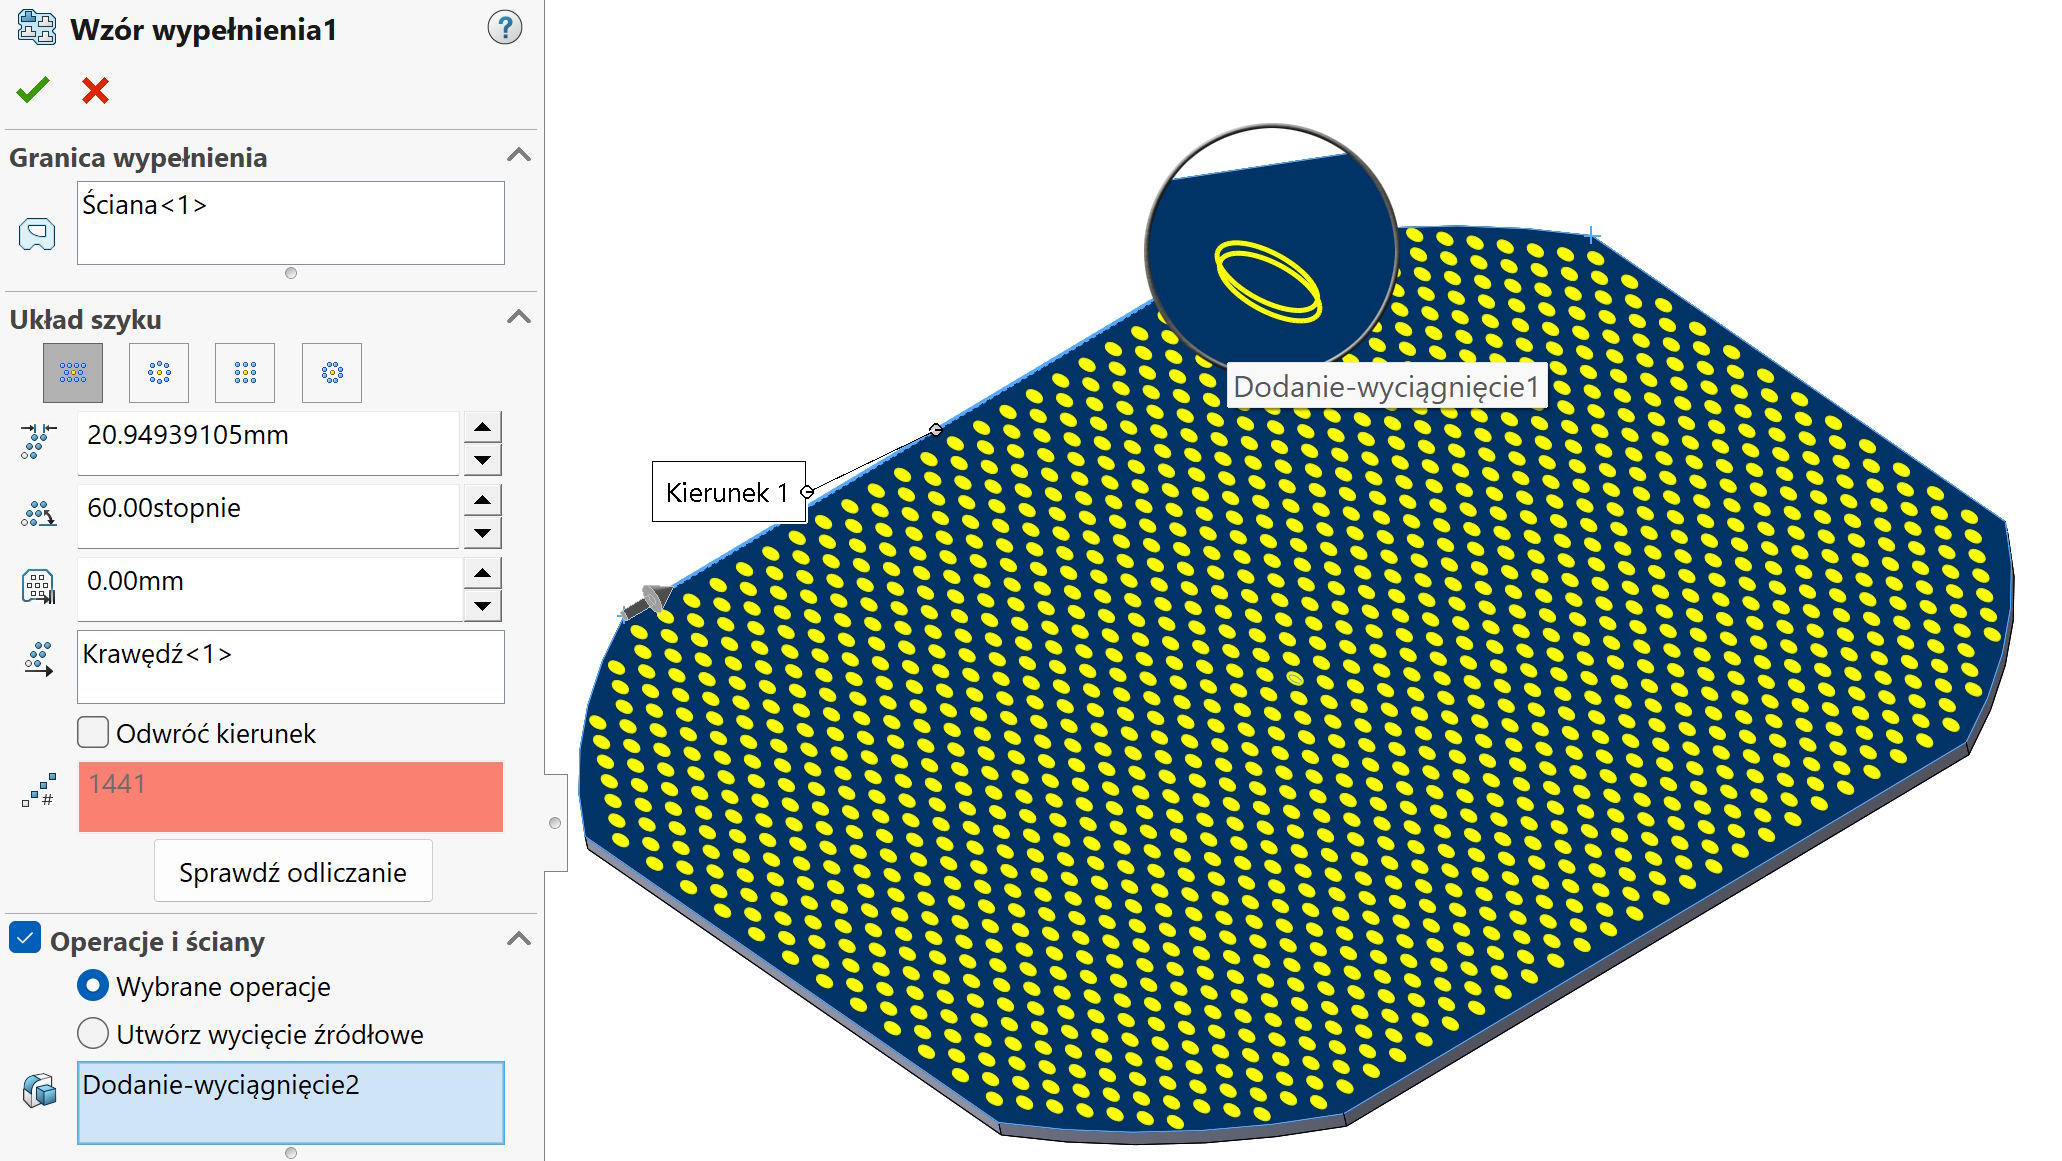2062x1161 pixels.
Task: Select polygon pattern layout icon
Action: tap(332, 373)
